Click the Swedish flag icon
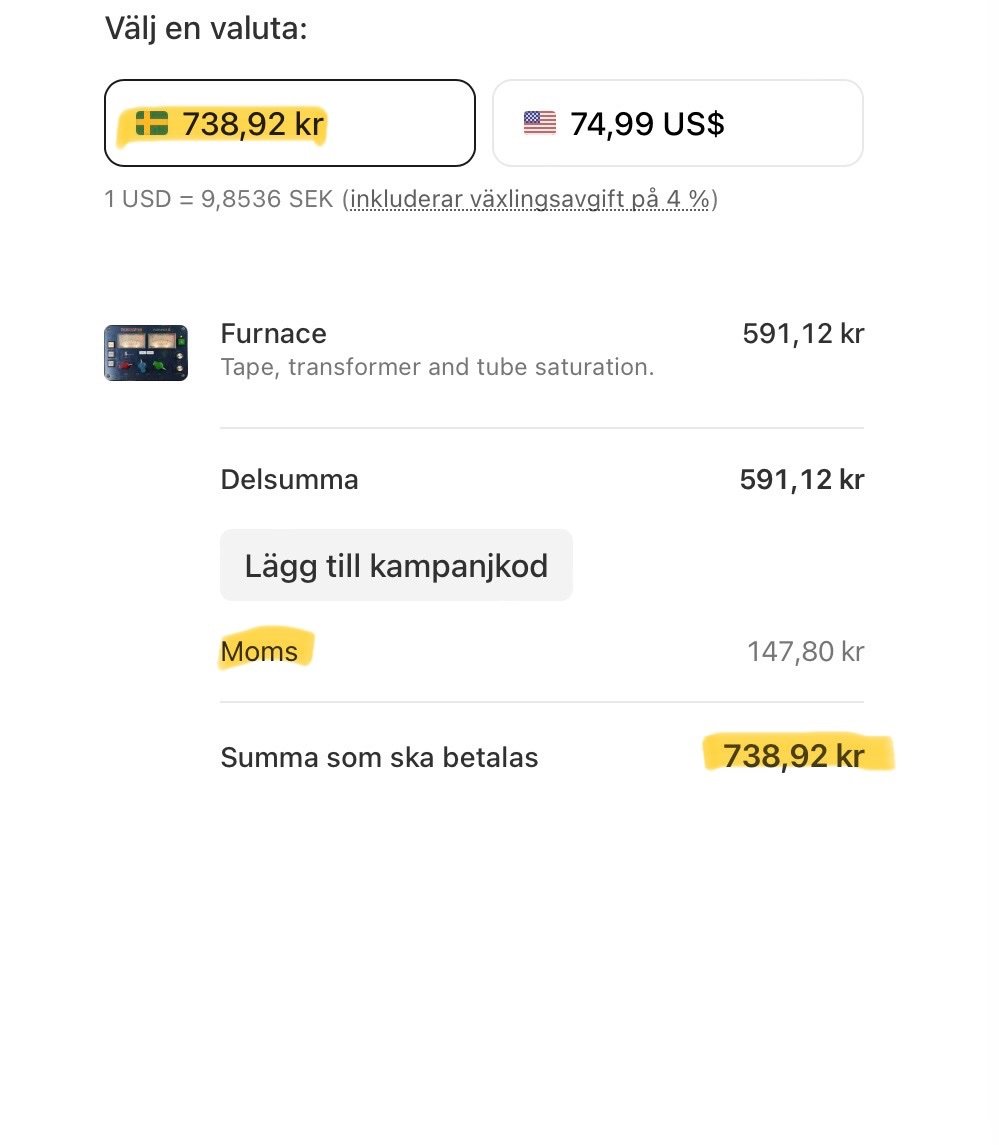 tap(152, 124)
